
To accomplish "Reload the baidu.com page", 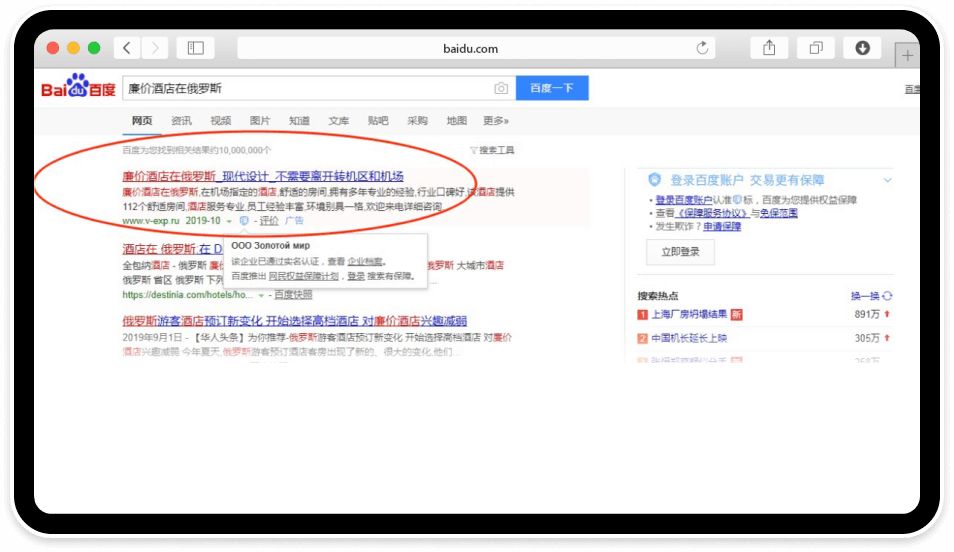I will (702, 48).
